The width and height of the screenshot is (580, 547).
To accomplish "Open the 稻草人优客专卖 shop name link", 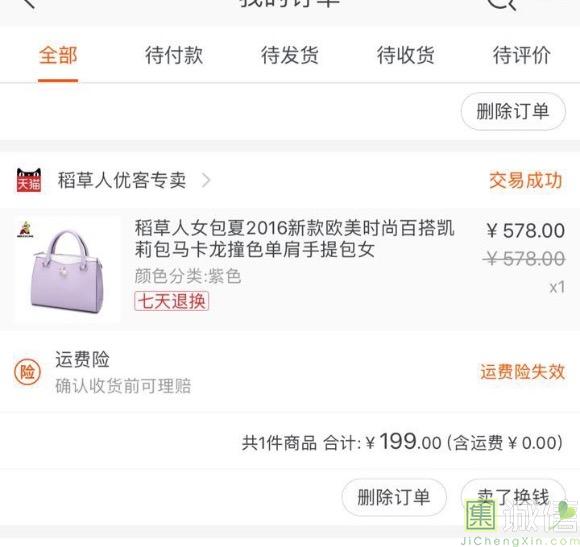I will (x=122, y=180).
